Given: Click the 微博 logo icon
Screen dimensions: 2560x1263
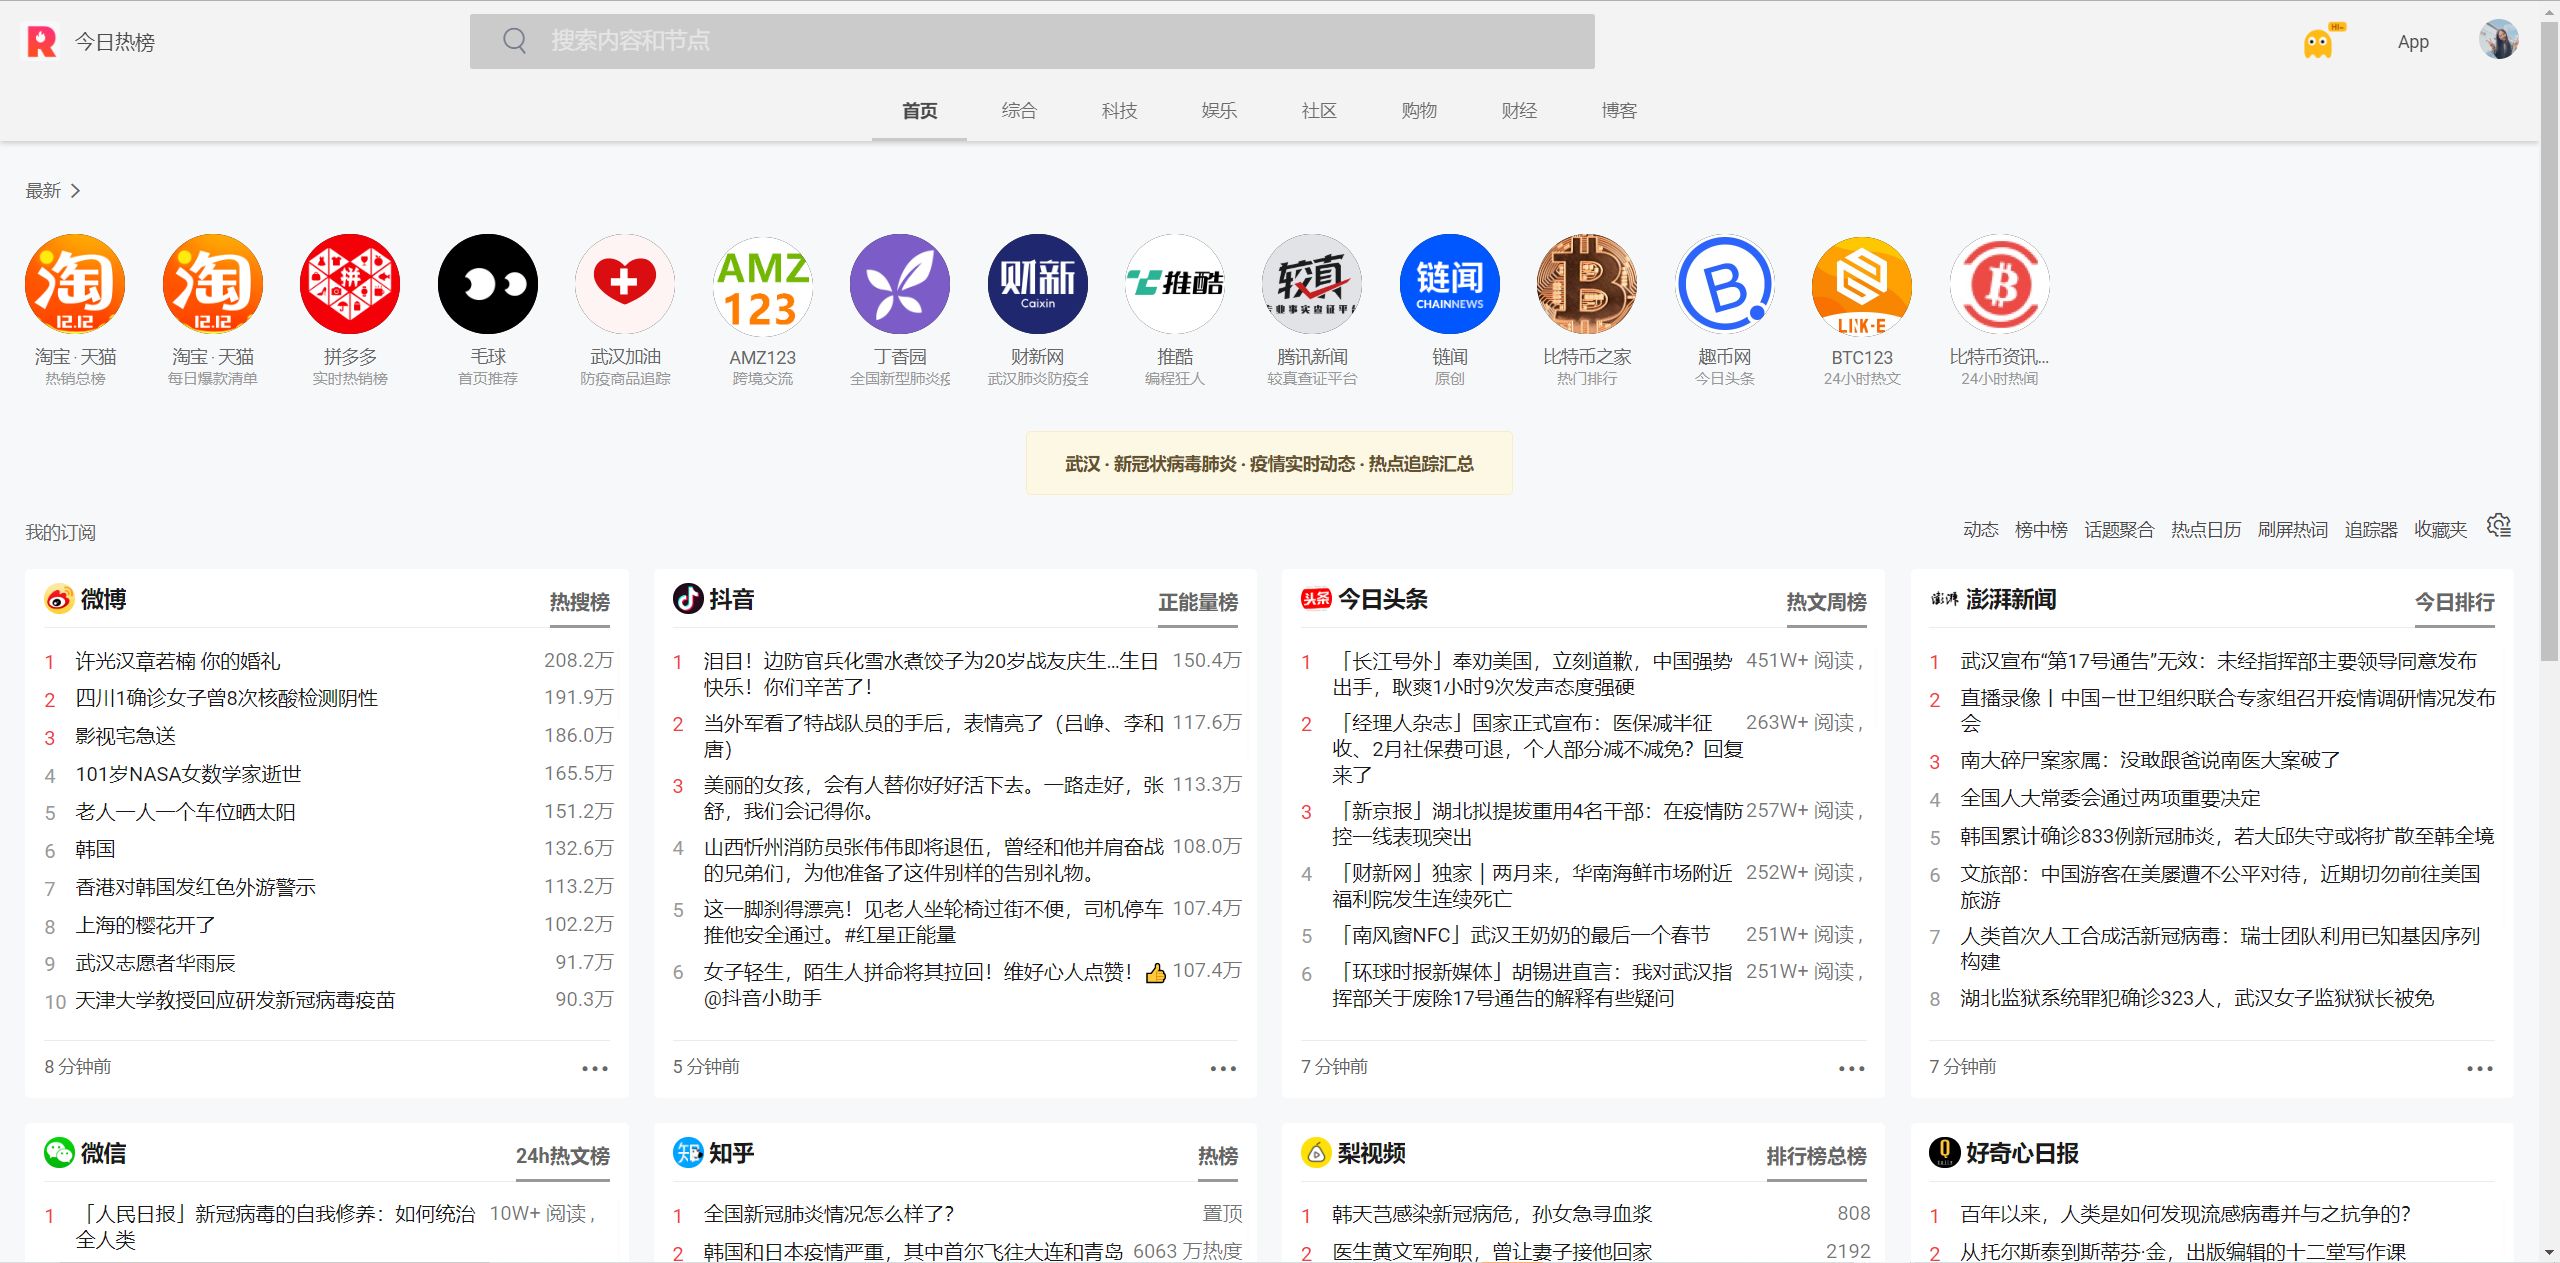Looking at the screenshot, I should [x=59, y=599].
